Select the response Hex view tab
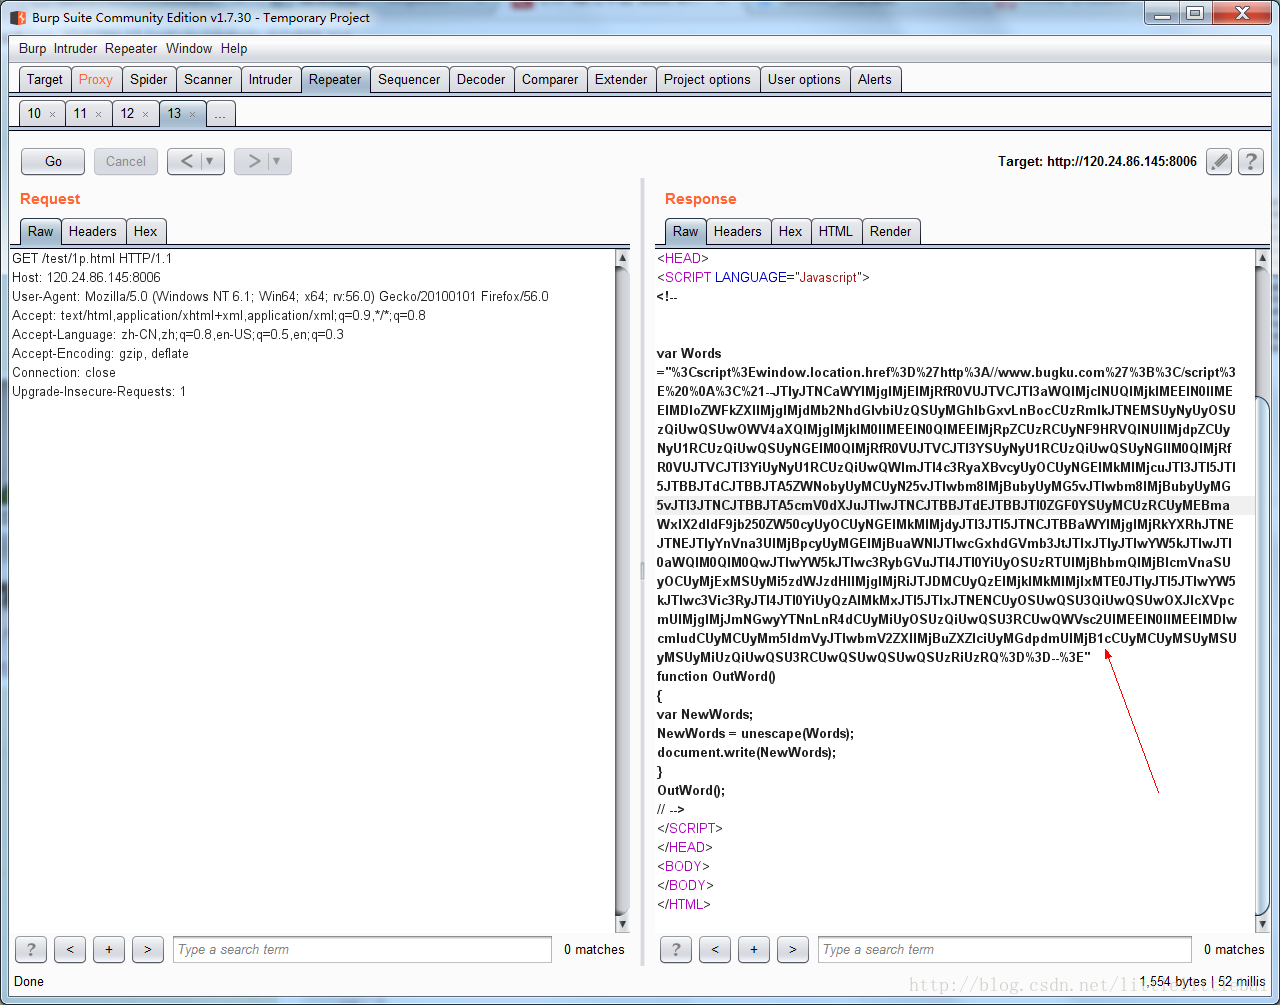 coord(791,231)
